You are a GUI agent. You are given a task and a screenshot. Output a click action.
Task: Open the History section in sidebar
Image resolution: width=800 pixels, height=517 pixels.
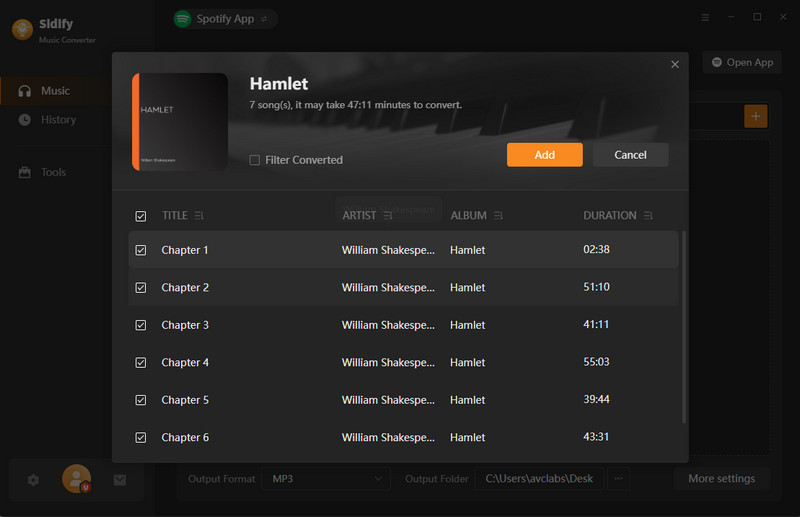tap(55, 119)
